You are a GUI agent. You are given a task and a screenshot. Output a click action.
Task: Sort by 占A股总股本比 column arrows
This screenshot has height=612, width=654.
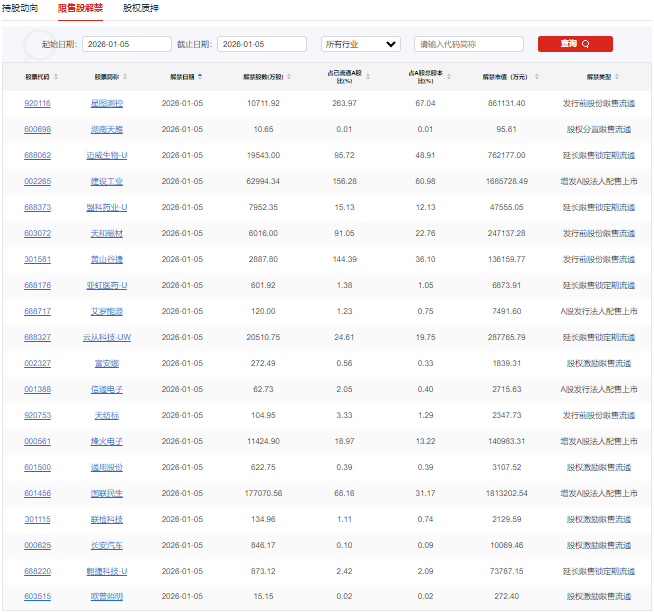[446, 77]
